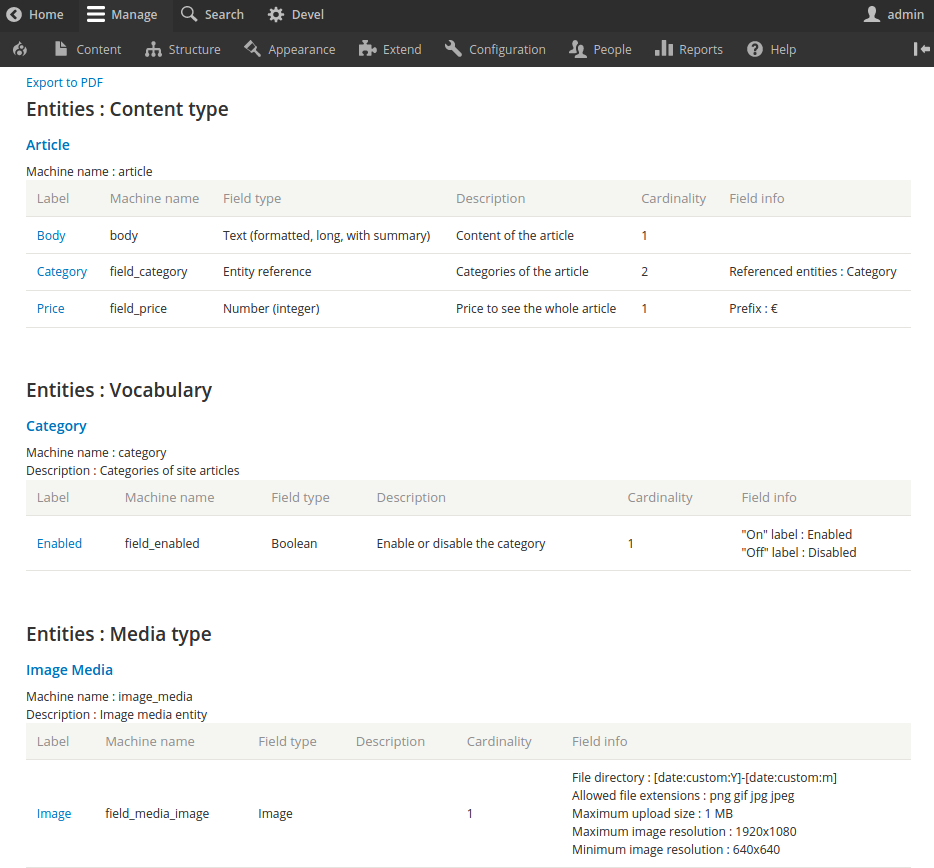Open the Image Media type link
The image size is (934, 868).
(69, 670)
